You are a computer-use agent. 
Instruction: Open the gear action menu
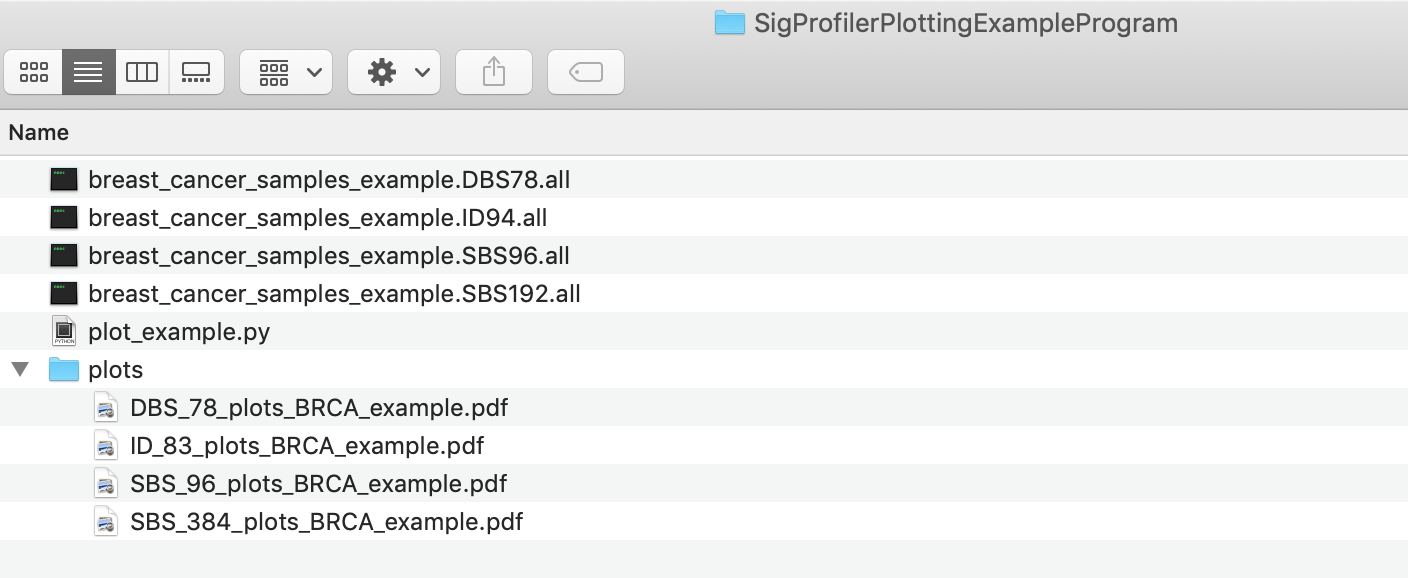click(x=394, y=72)
